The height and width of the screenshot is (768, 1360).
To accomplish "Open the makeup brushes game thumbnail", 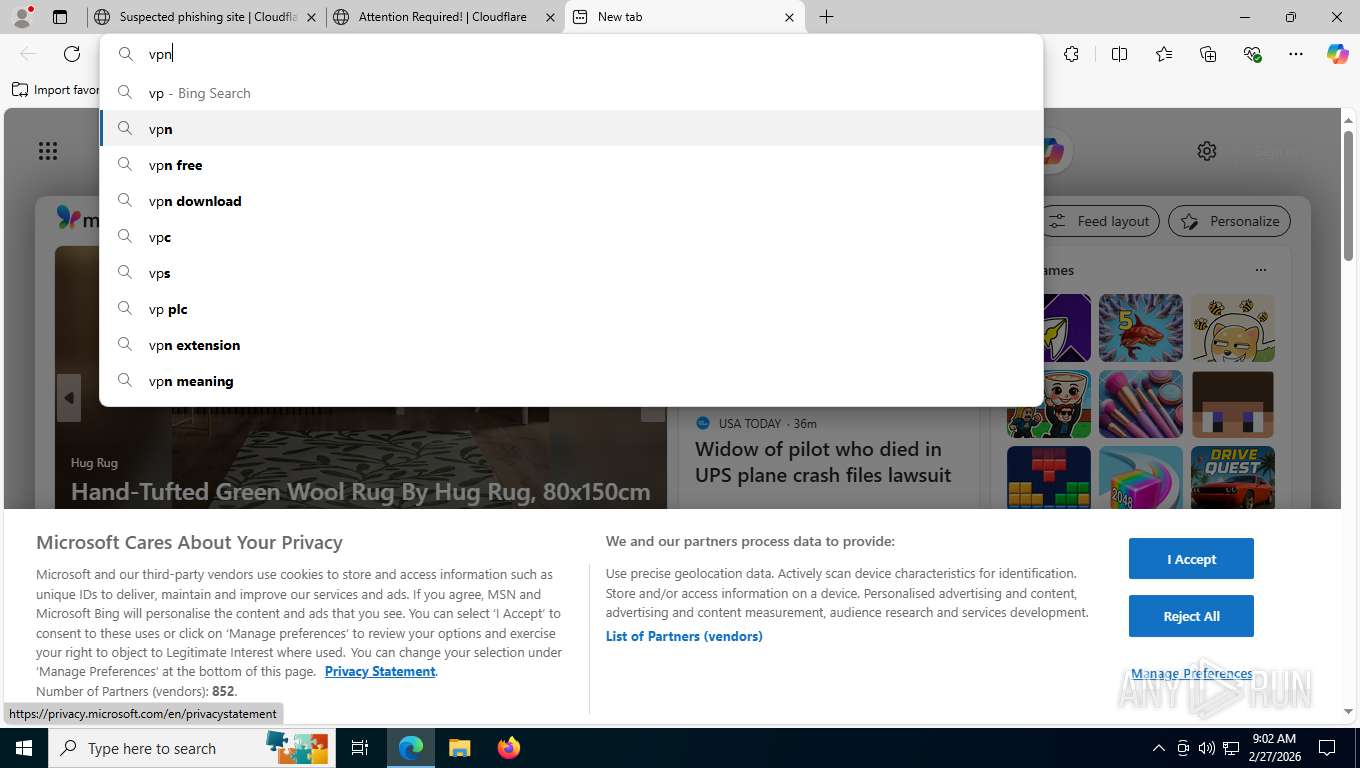I will (x=1141, y=404).
